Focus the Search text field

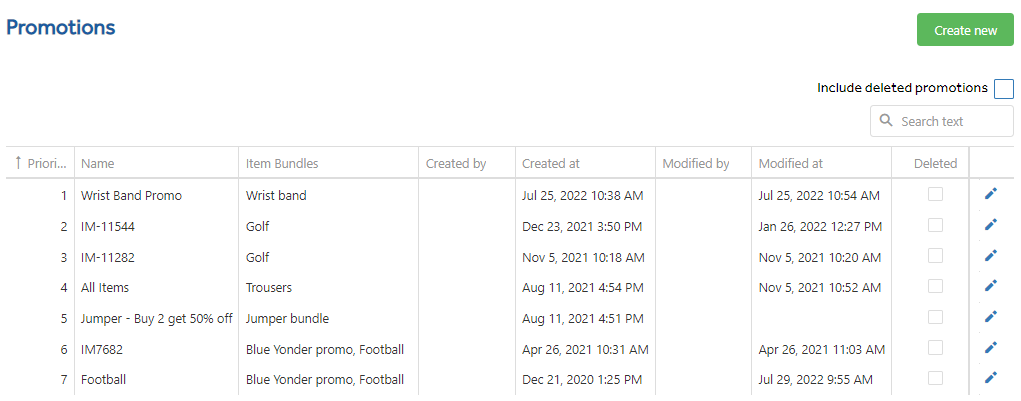tap(942, 121)
